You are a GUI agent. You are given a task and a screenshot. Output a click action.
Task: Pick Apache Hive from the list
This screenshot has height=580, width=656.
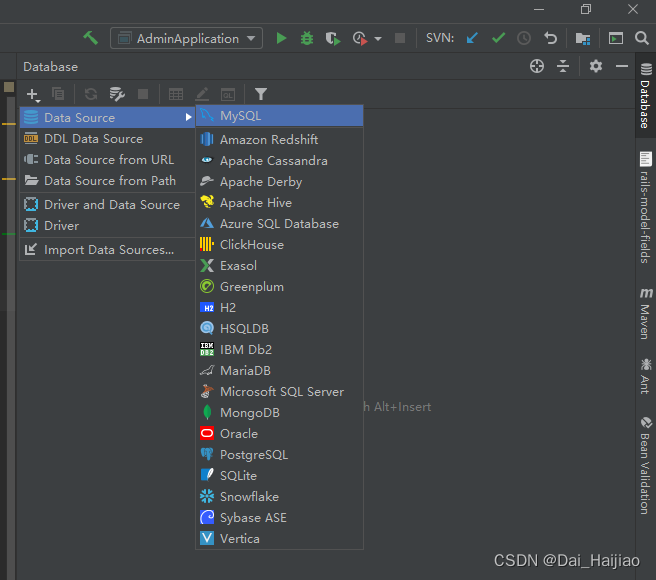click(279, 203)
